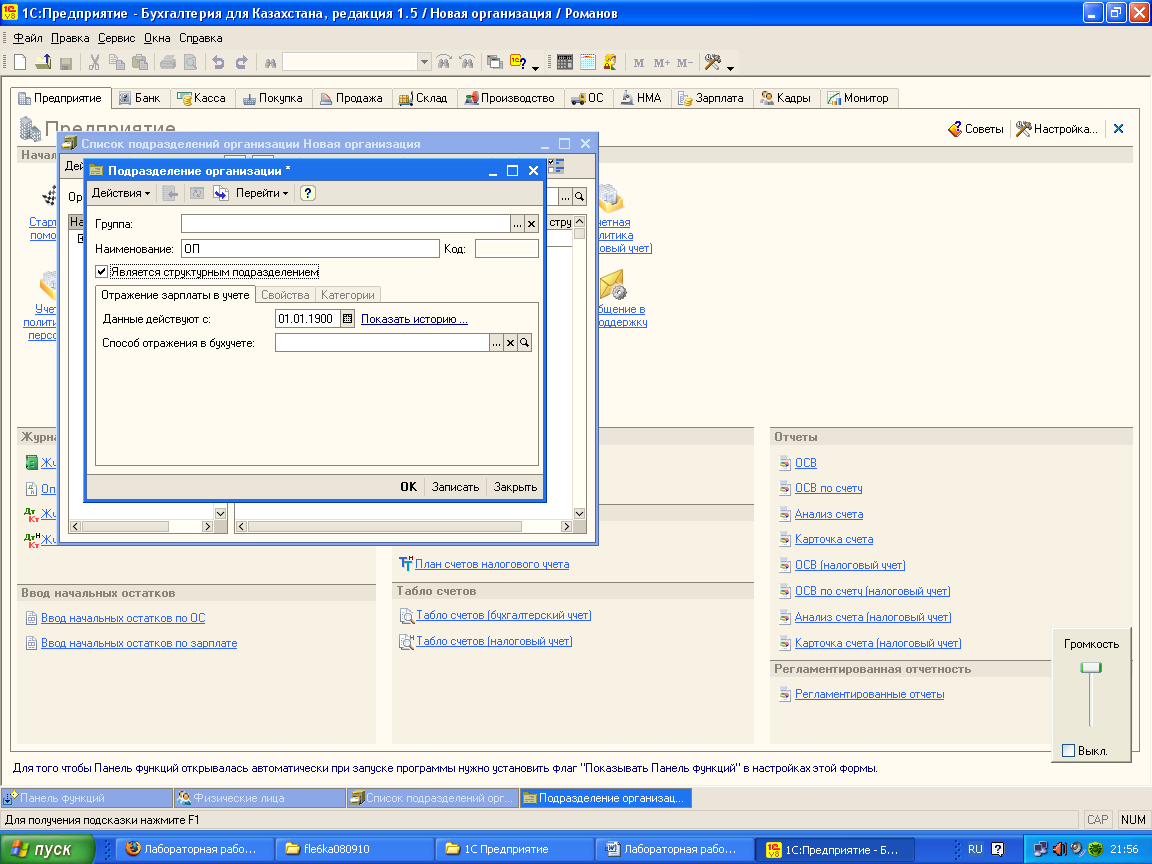Screen dimensions: 1152x864
Task: Switch to 'Физические лица' window in the panel
Action: click(259, 798)
